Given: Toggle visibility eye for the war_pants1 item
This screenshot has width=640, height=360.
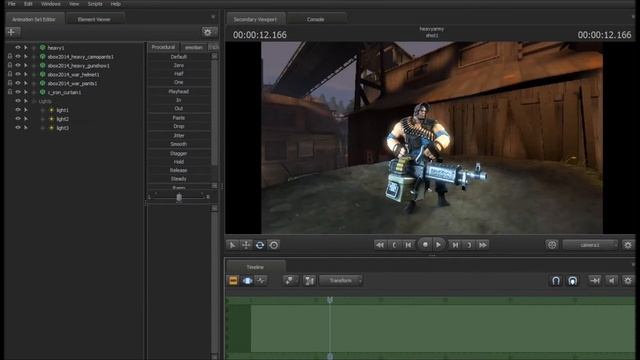Looking at the screenshot, I should pyautogui.click(x=18, y=83).
